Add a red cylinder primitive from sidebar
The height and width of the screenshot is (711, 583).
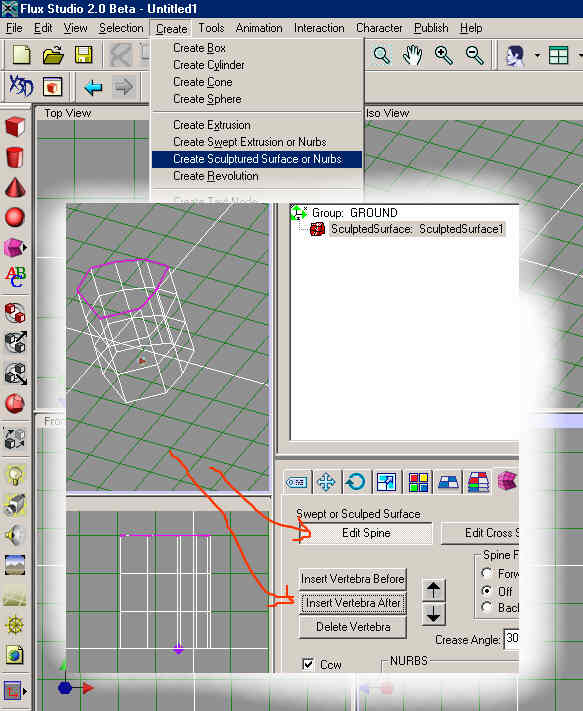pos(15,157)
